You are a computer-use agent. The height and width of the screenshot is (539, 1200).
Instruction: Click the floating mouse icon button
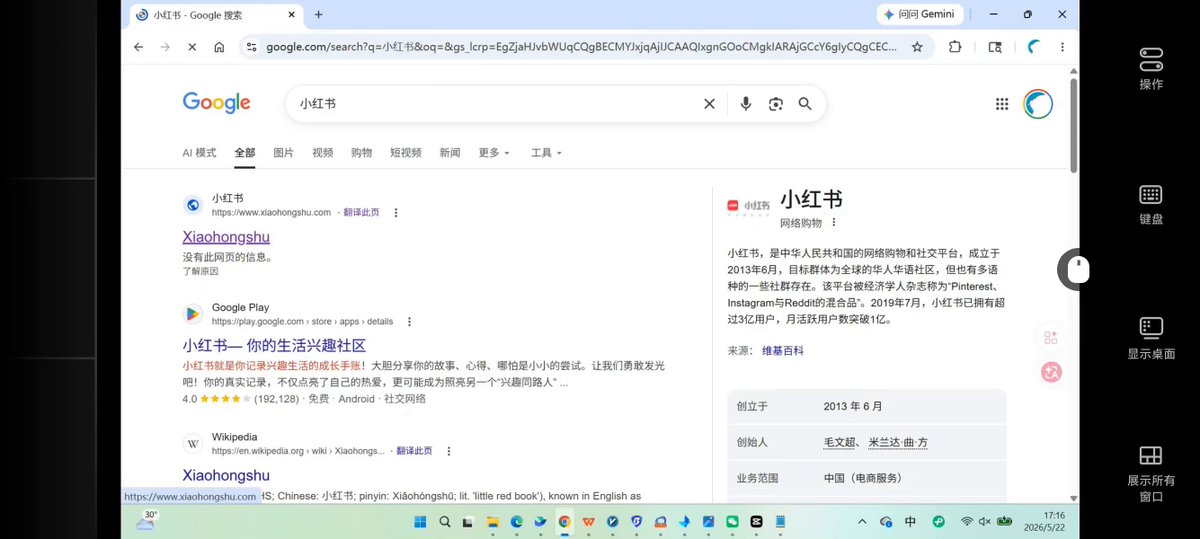pos(1077,269)
